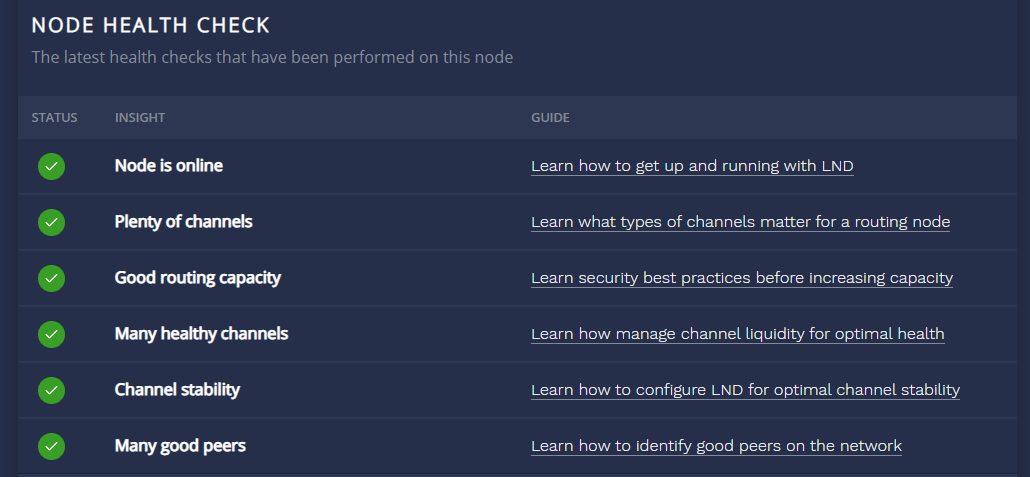
Task: Open guide to configure LND for channel stability
Action: [x=745, y=390]
